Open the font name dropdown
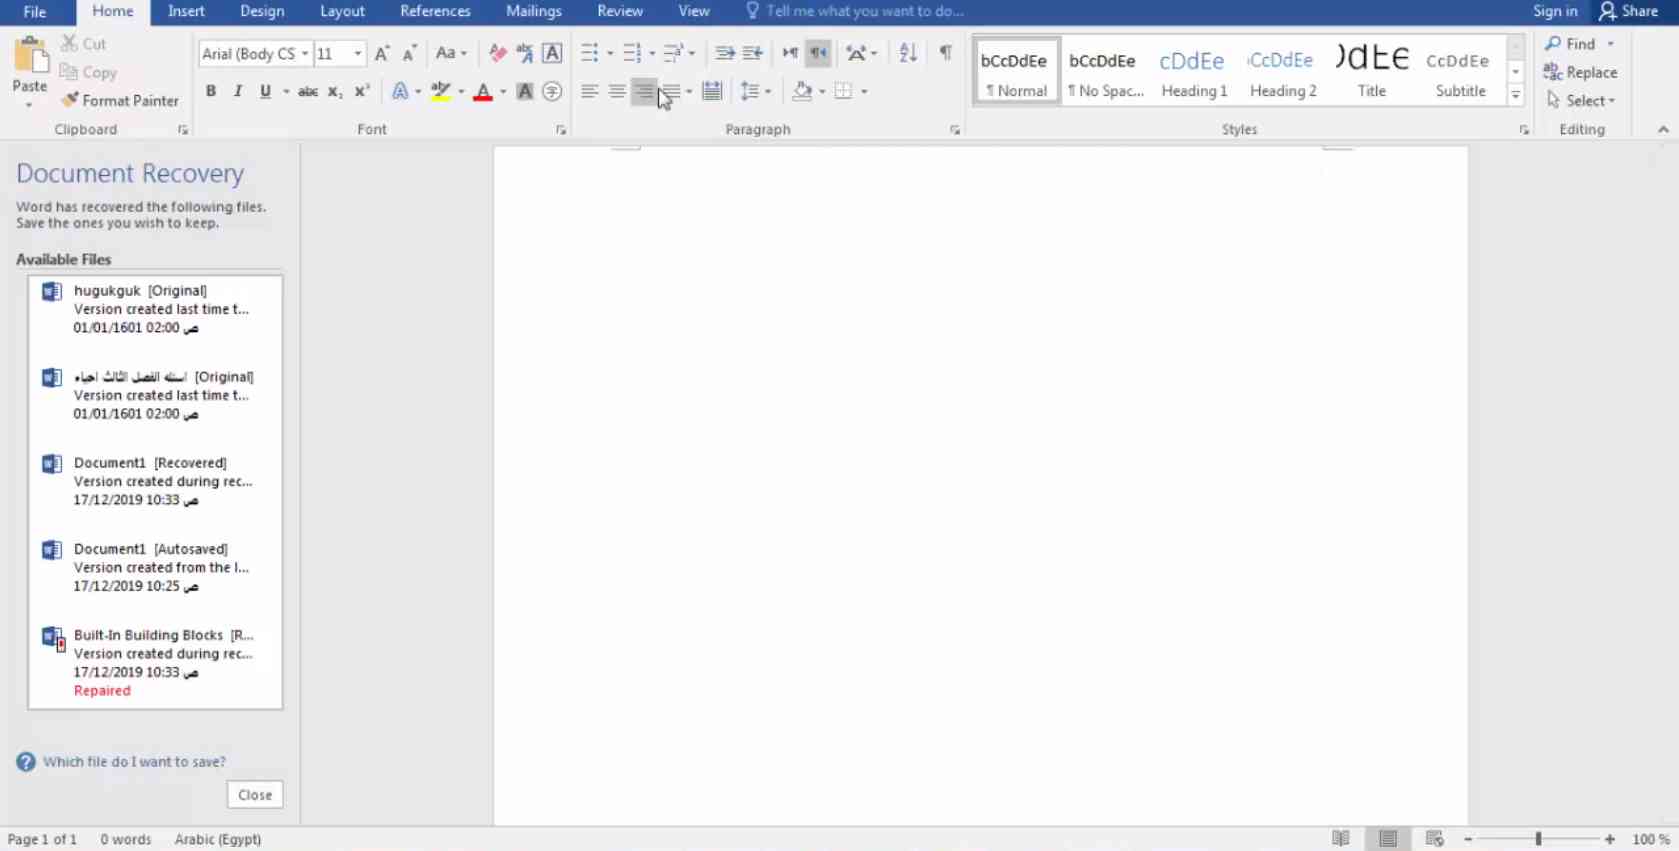 tap(305, 54)
